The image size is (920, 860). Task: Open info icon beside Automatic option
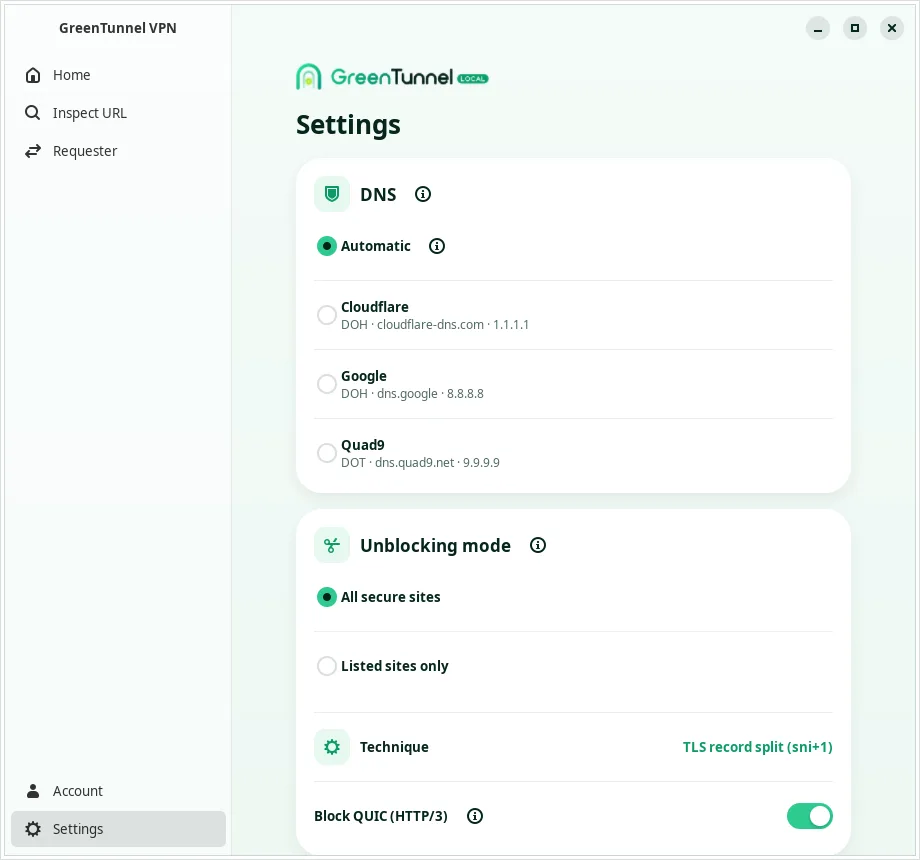coord(437,246)
